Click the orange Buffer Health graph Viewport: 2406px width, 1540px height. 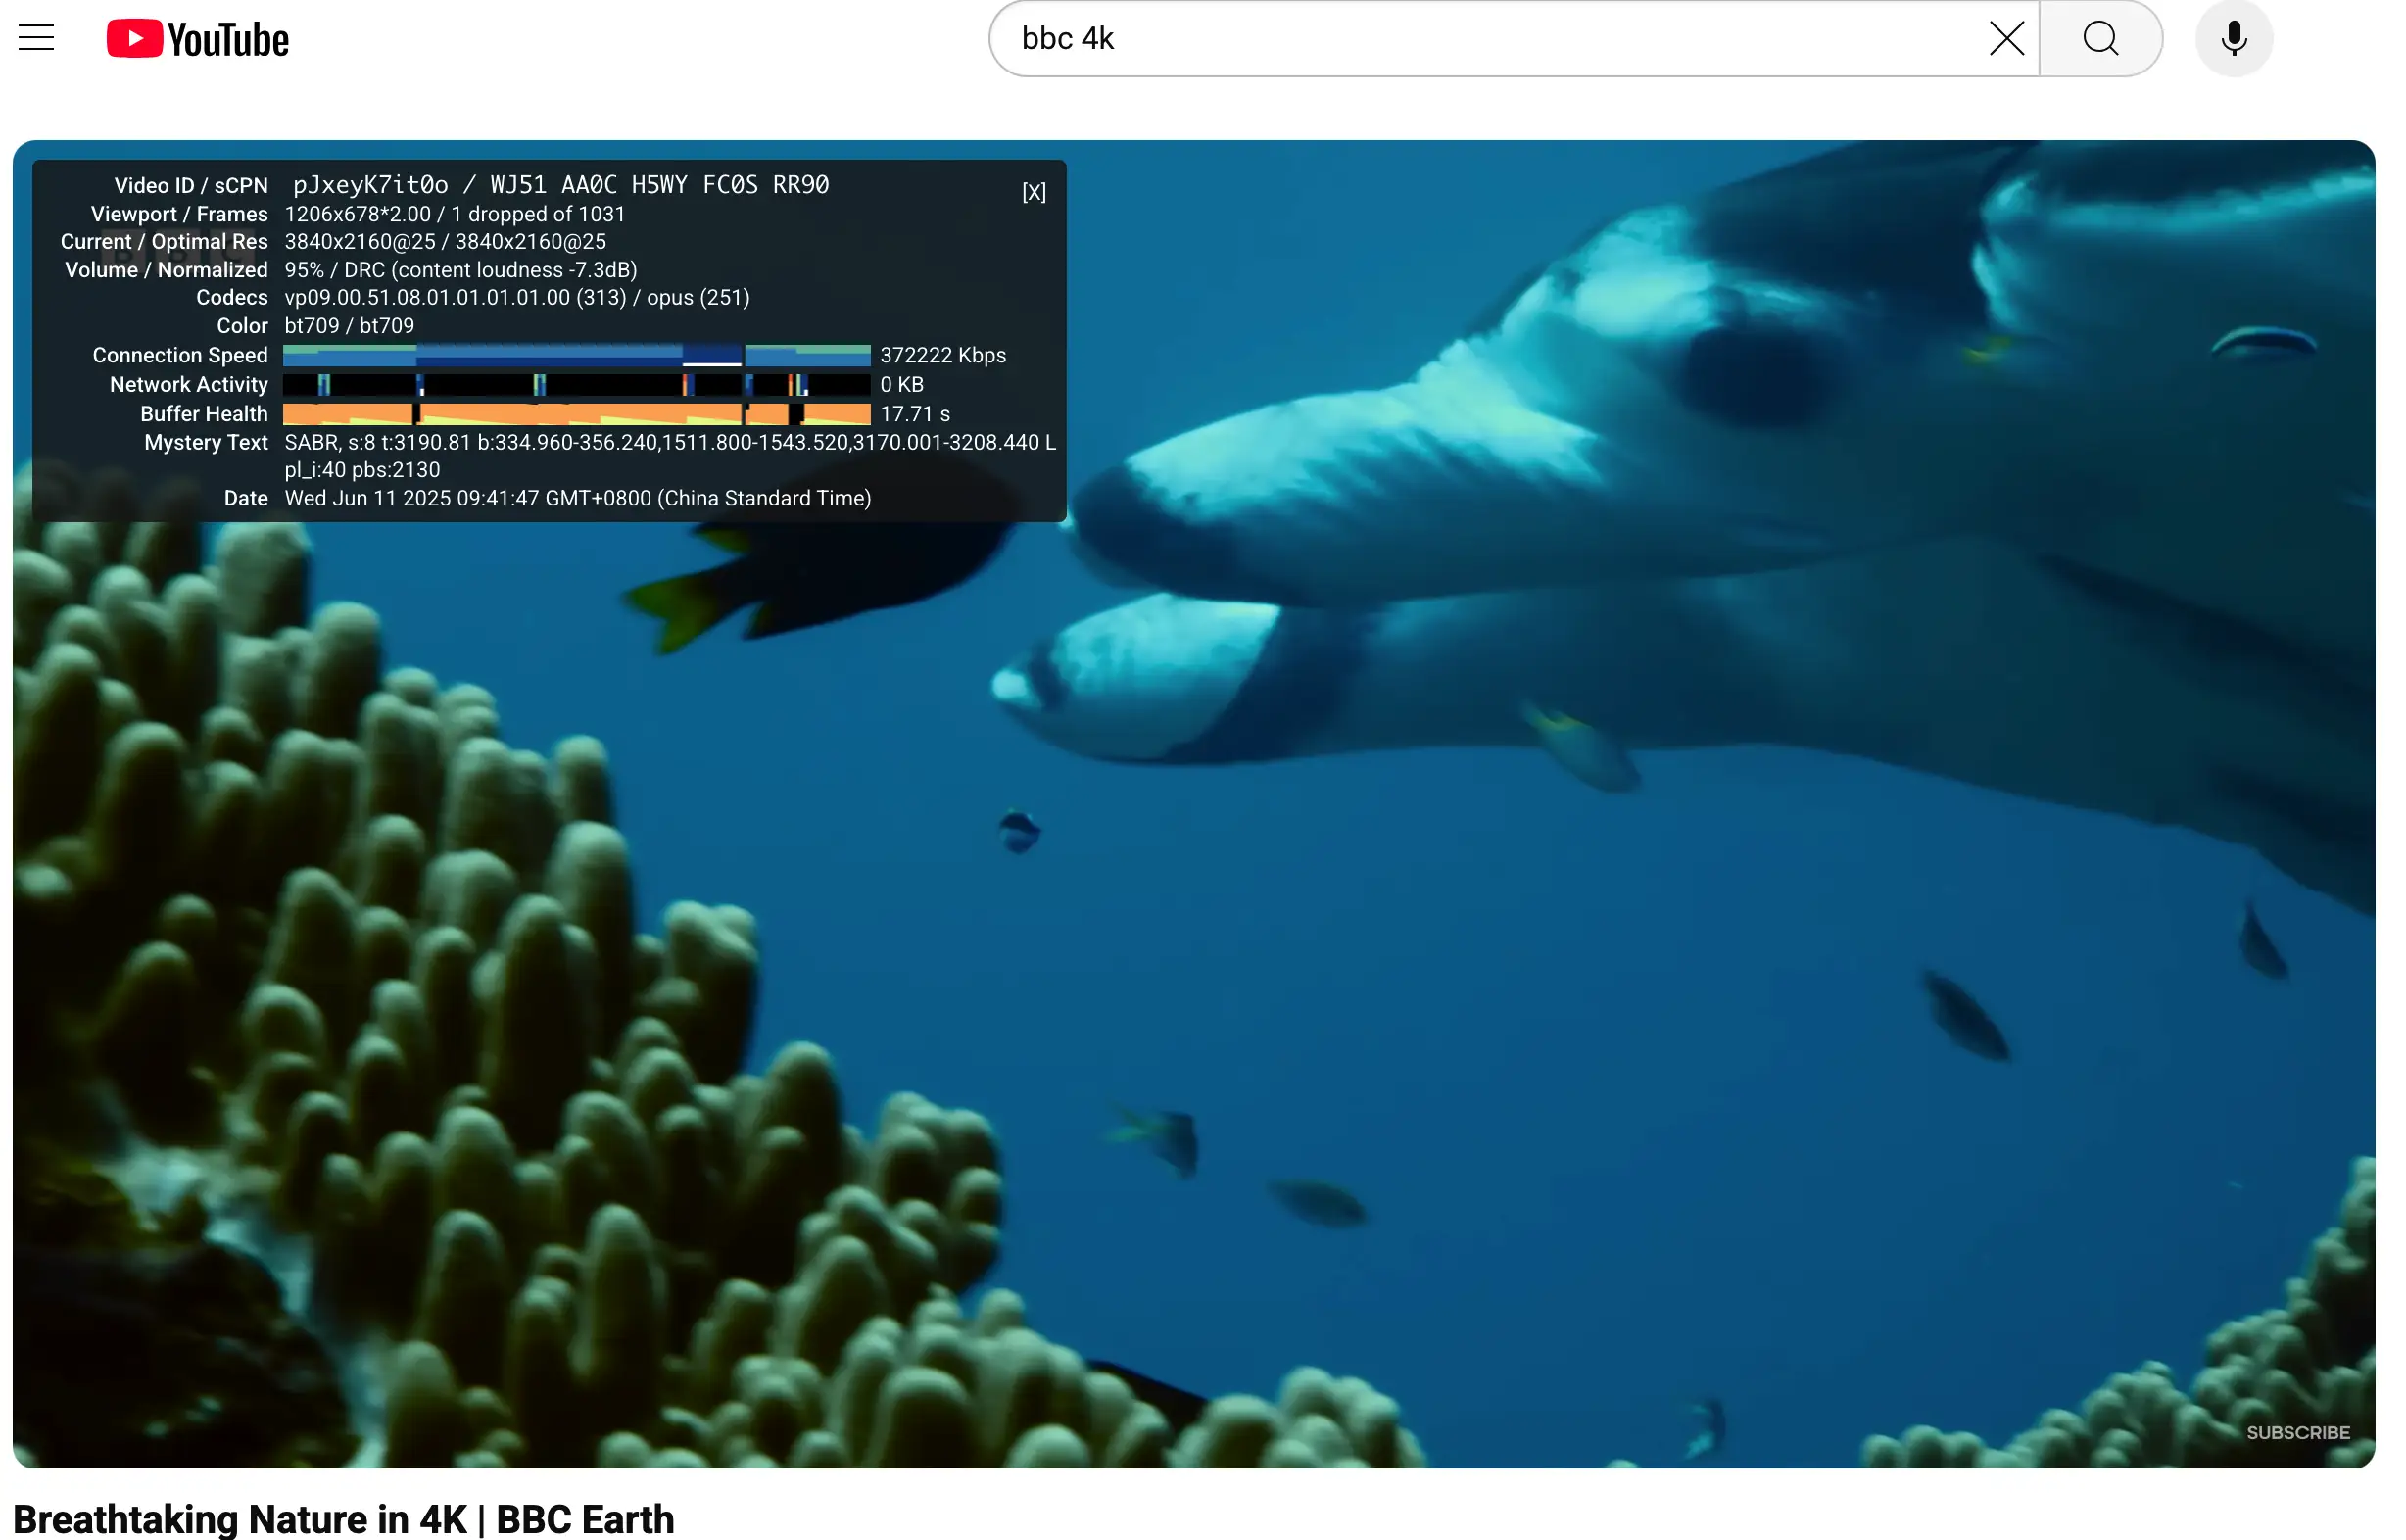point(576,414)
